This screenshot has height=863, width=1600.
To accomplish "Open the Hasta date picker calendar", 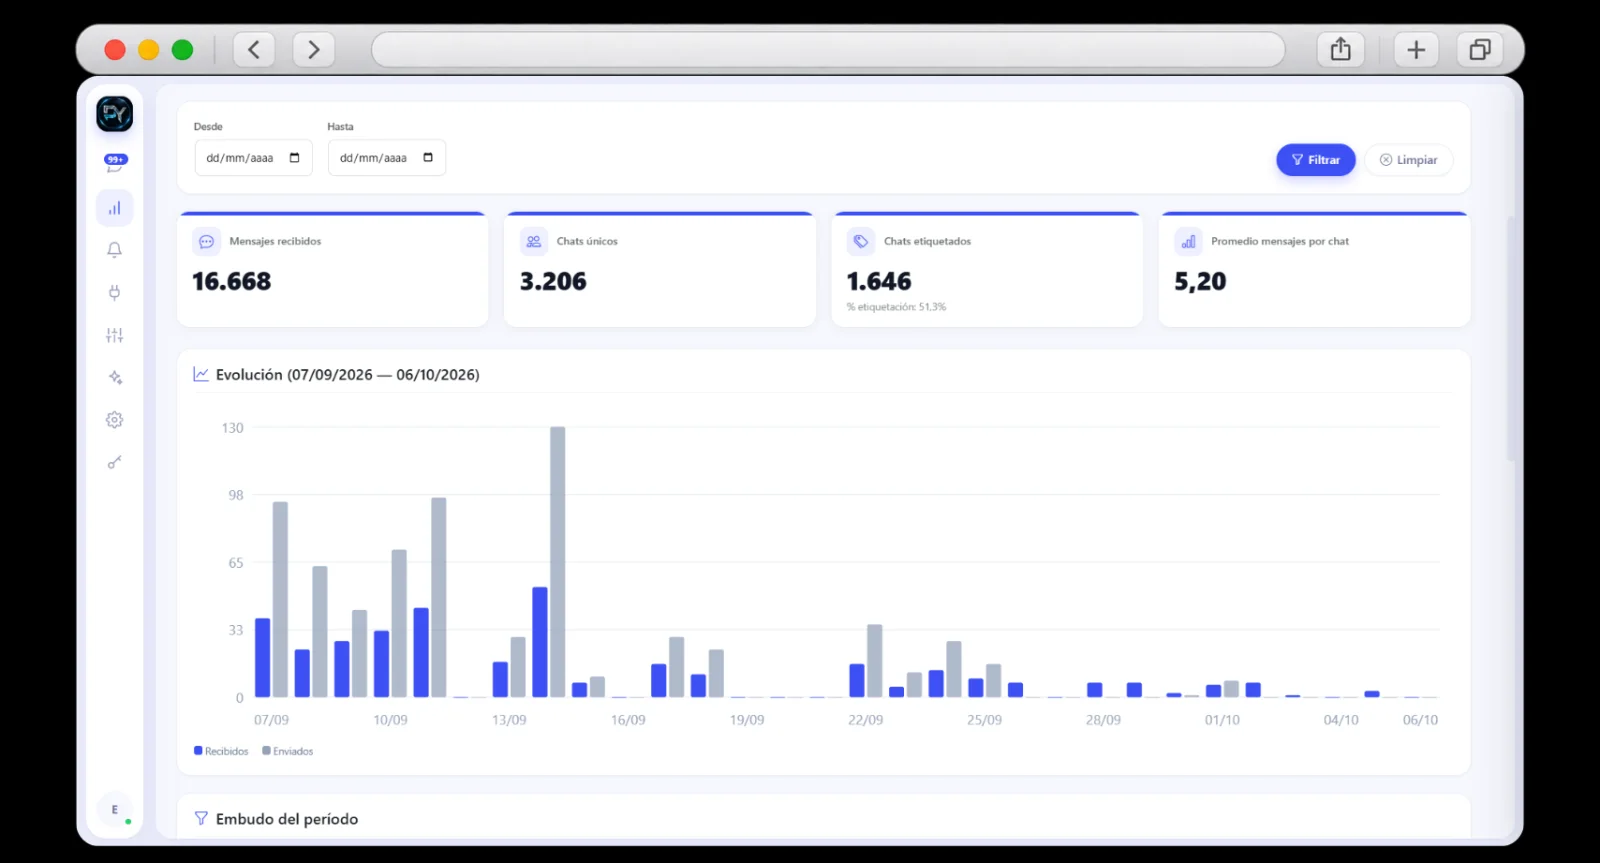I will point(428,158).
